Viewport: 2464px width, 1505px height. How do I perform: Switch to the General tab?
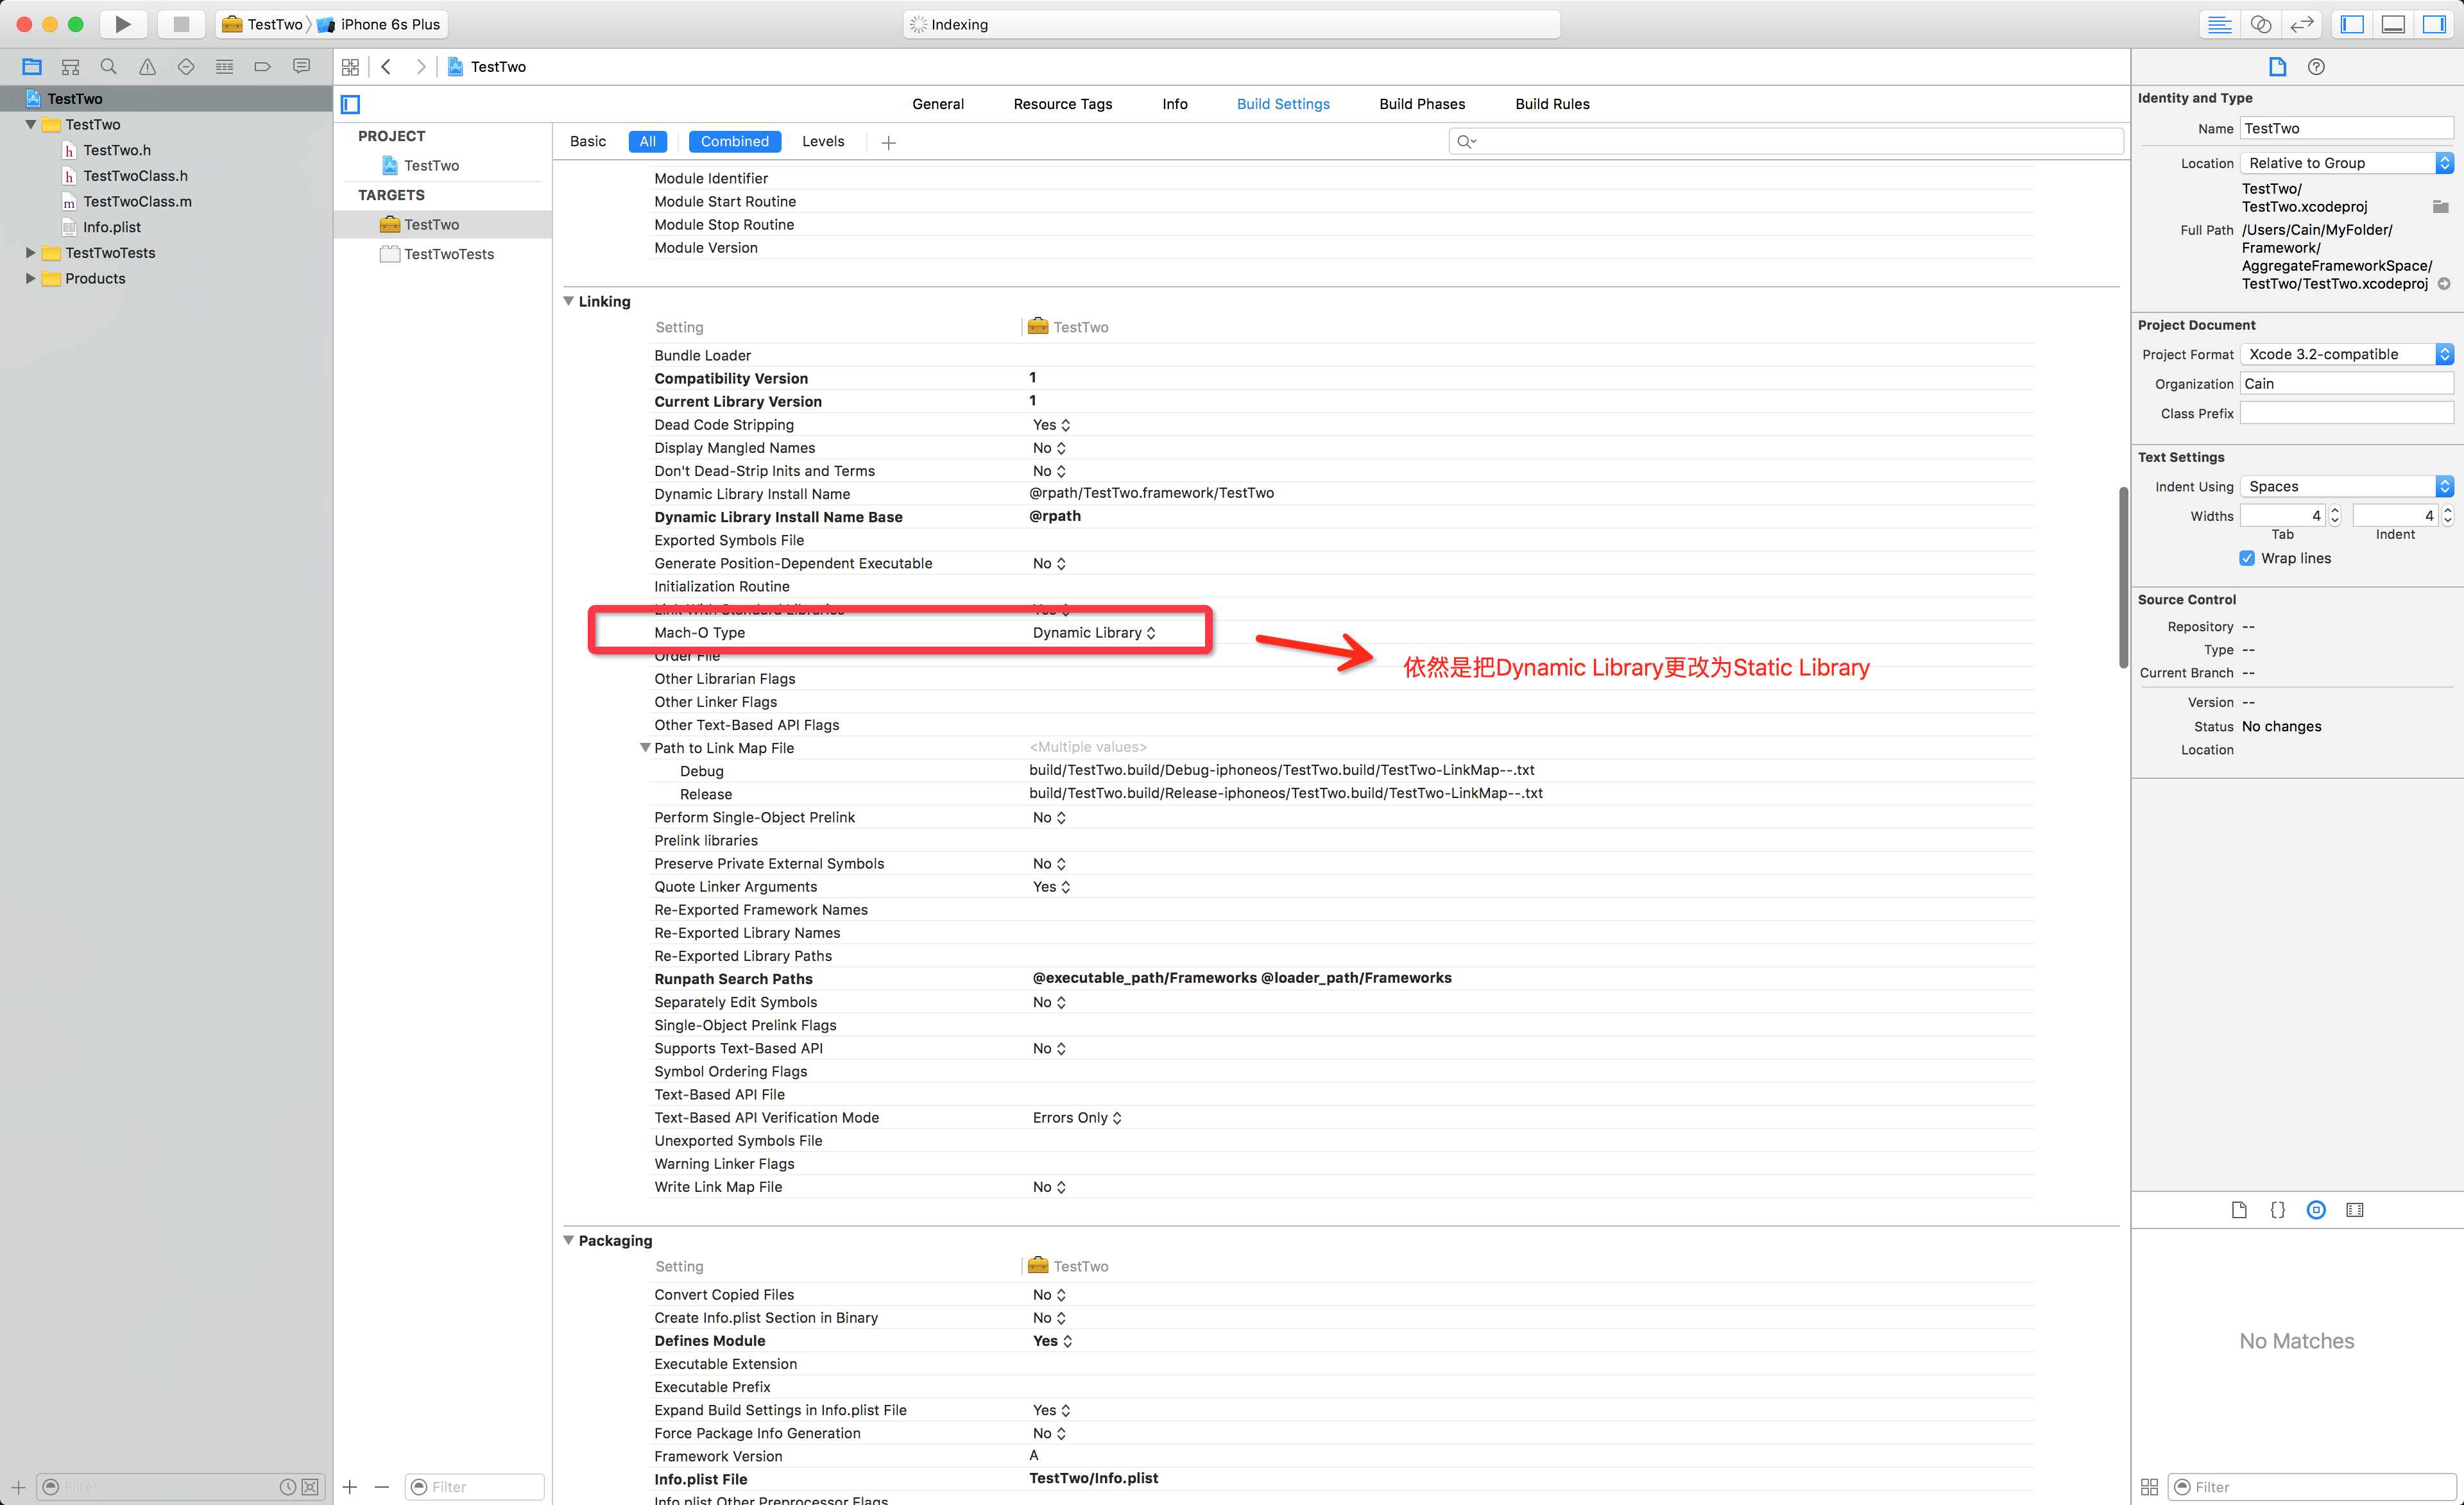tap(937, 104)
